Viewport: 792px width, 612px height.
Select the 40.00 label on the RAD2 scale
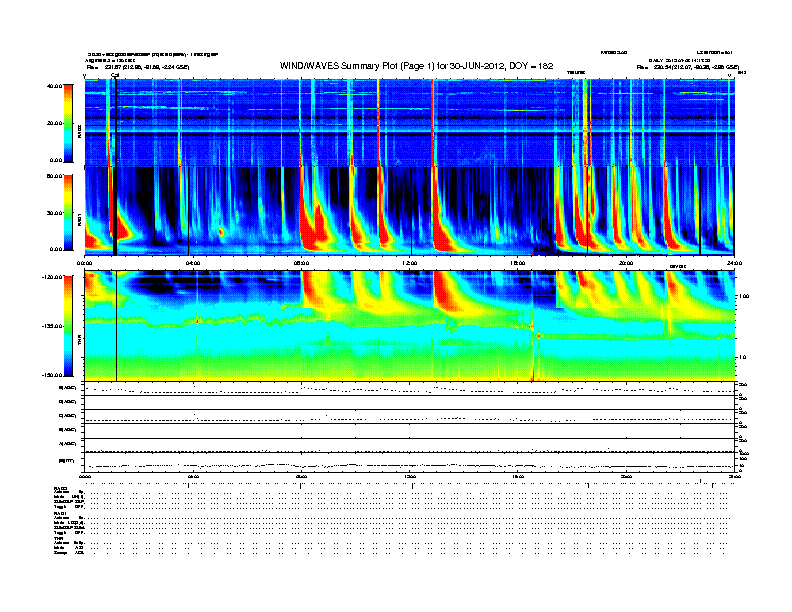(x=54, y=86)
